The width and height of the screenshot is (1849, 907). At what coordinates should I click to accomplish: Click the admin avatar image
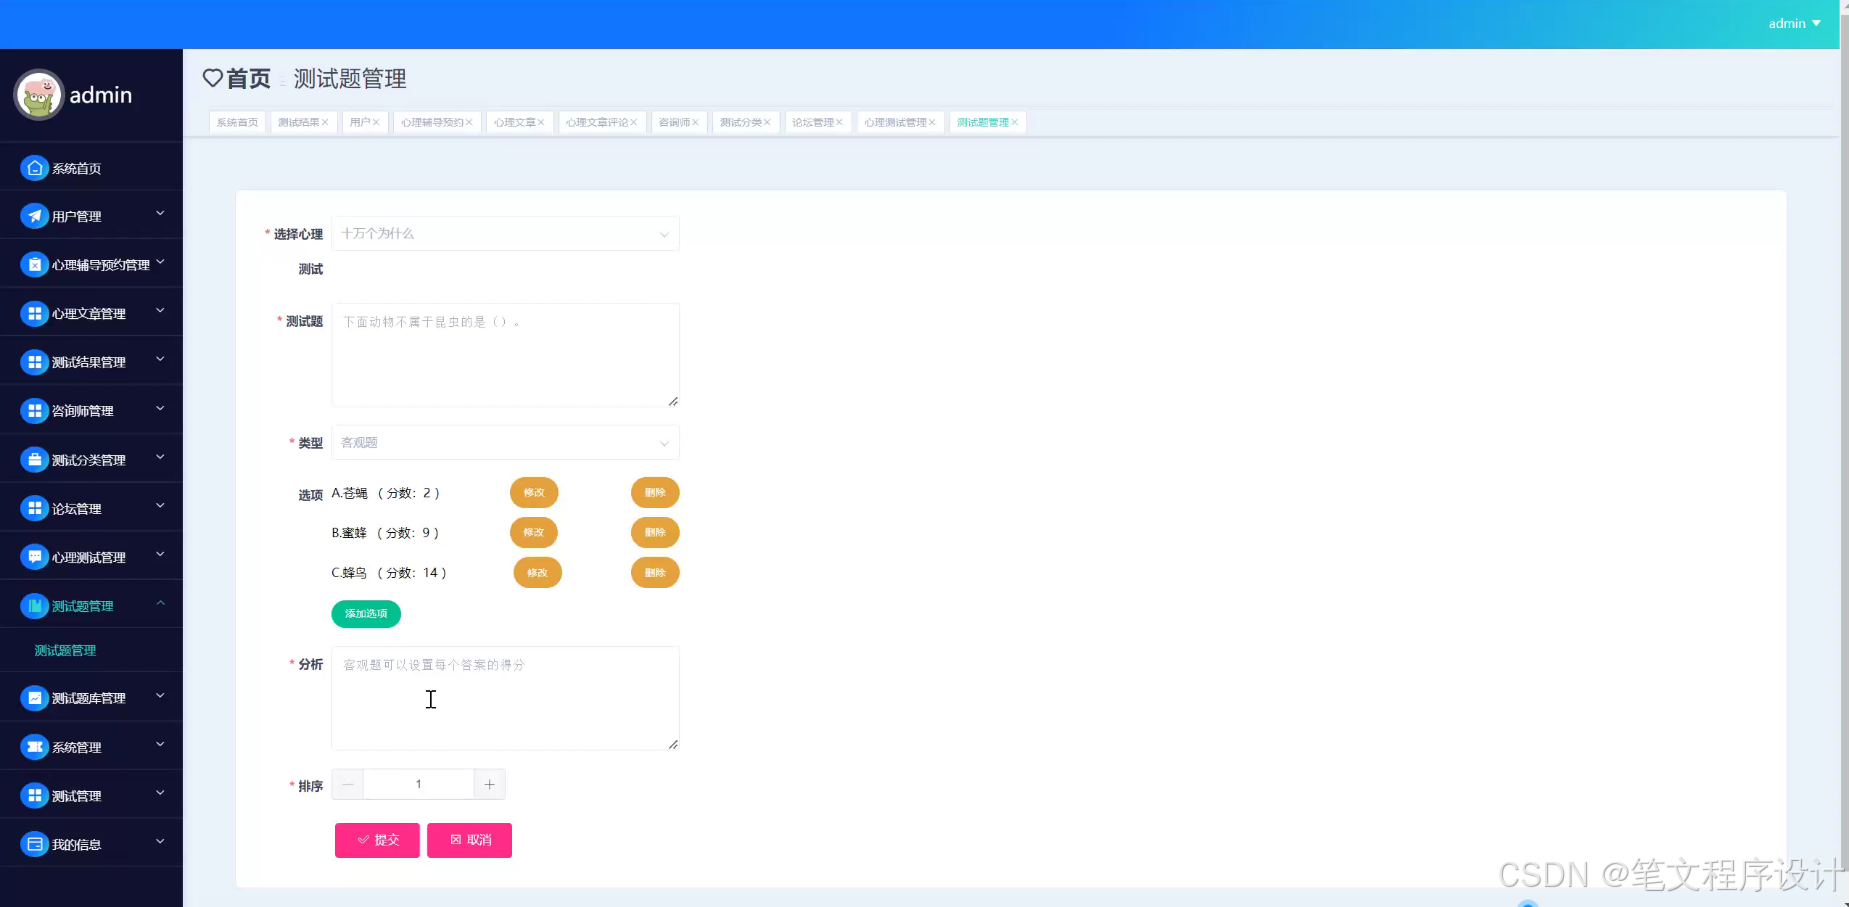point(39,95)
